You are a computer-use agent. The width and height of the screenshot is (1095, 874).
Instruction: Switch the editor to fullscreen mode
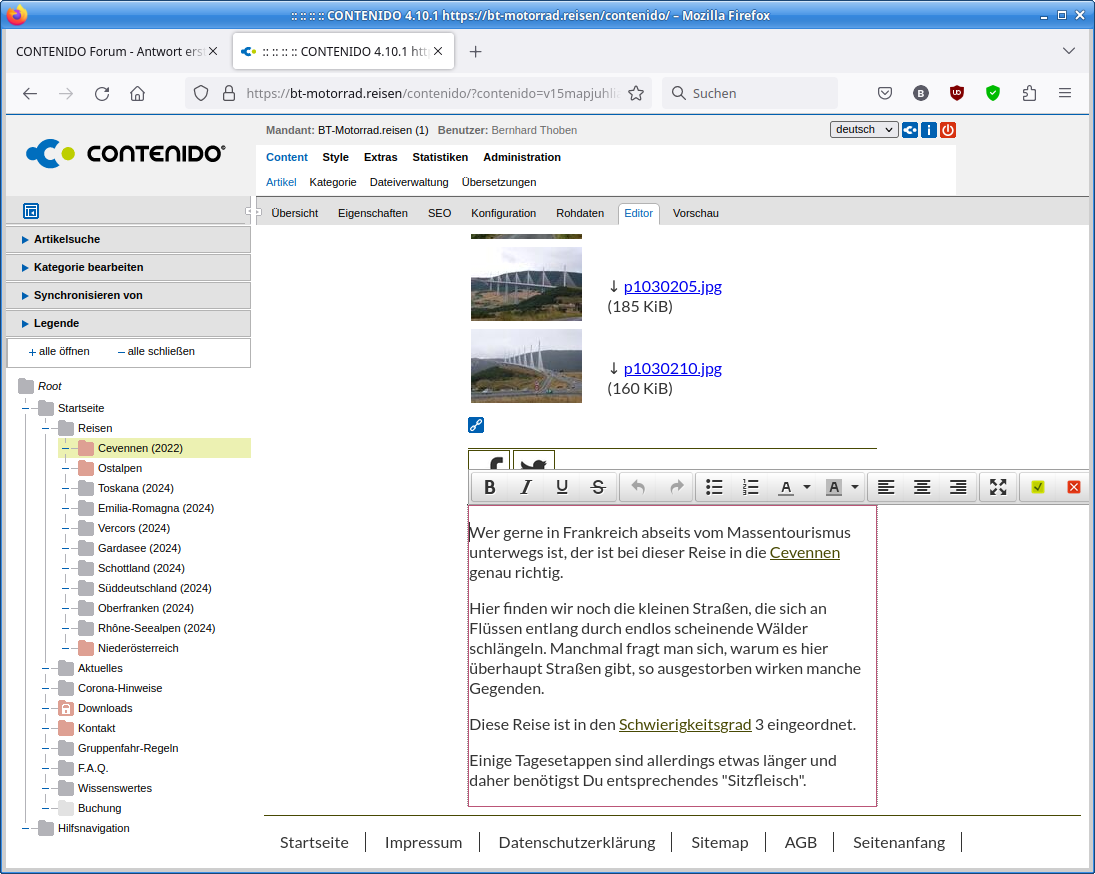[x=998, y=487]
